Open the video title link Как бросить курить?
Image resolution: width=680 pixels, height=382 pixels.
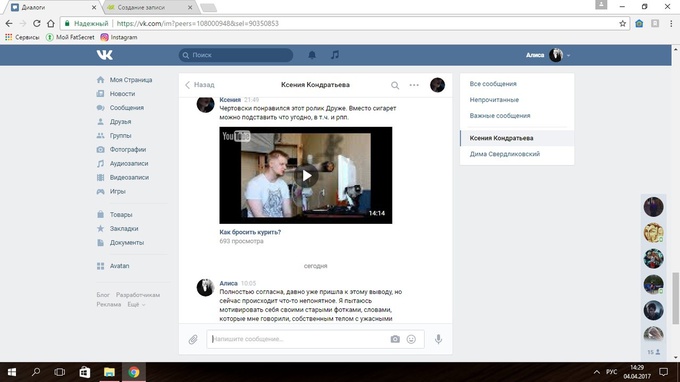click(x=250, y=232)
